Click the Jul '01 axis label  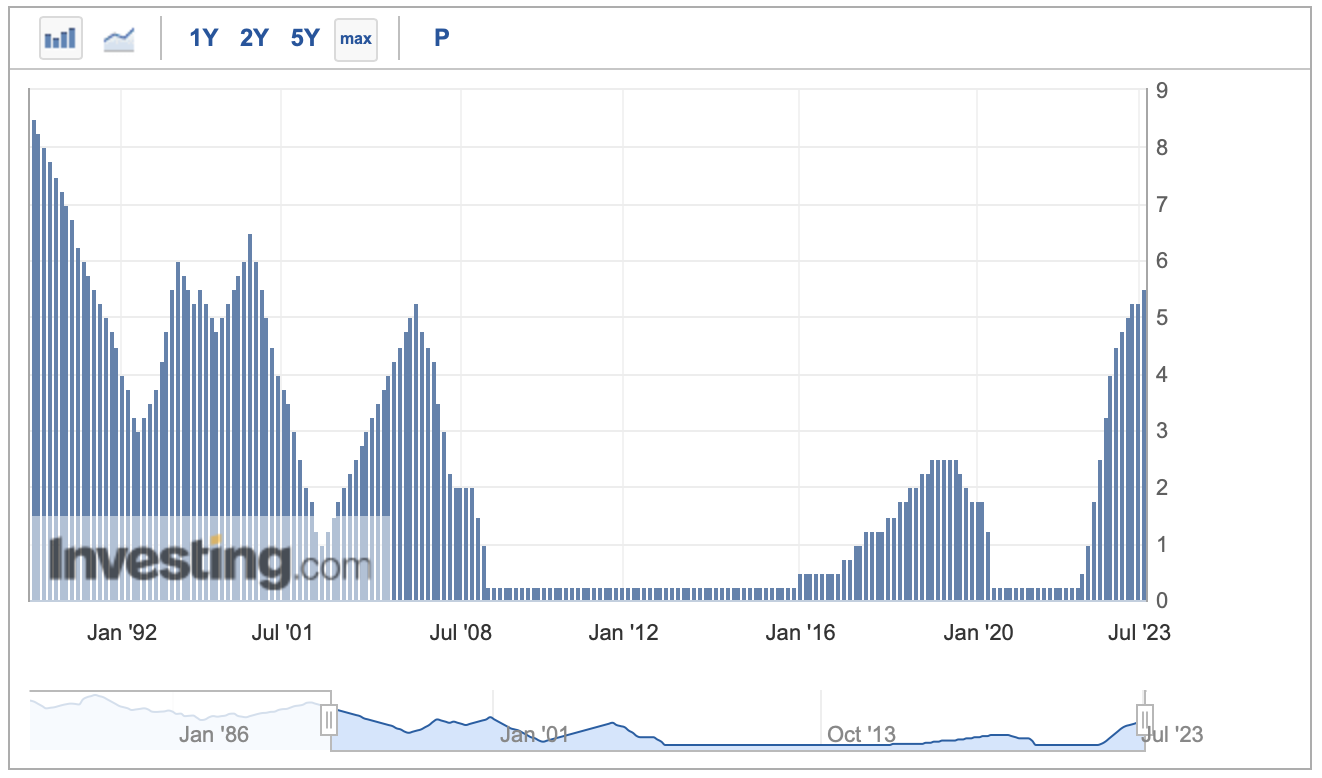point(281,632)
